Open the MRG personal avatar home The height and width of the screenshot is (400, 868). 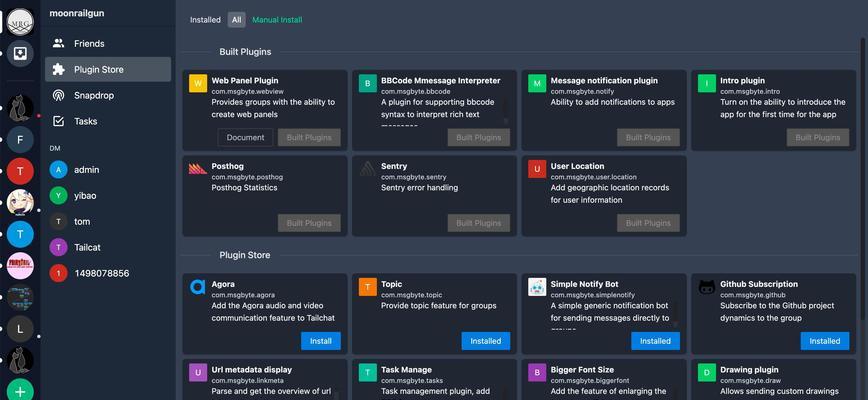[20, 21]
